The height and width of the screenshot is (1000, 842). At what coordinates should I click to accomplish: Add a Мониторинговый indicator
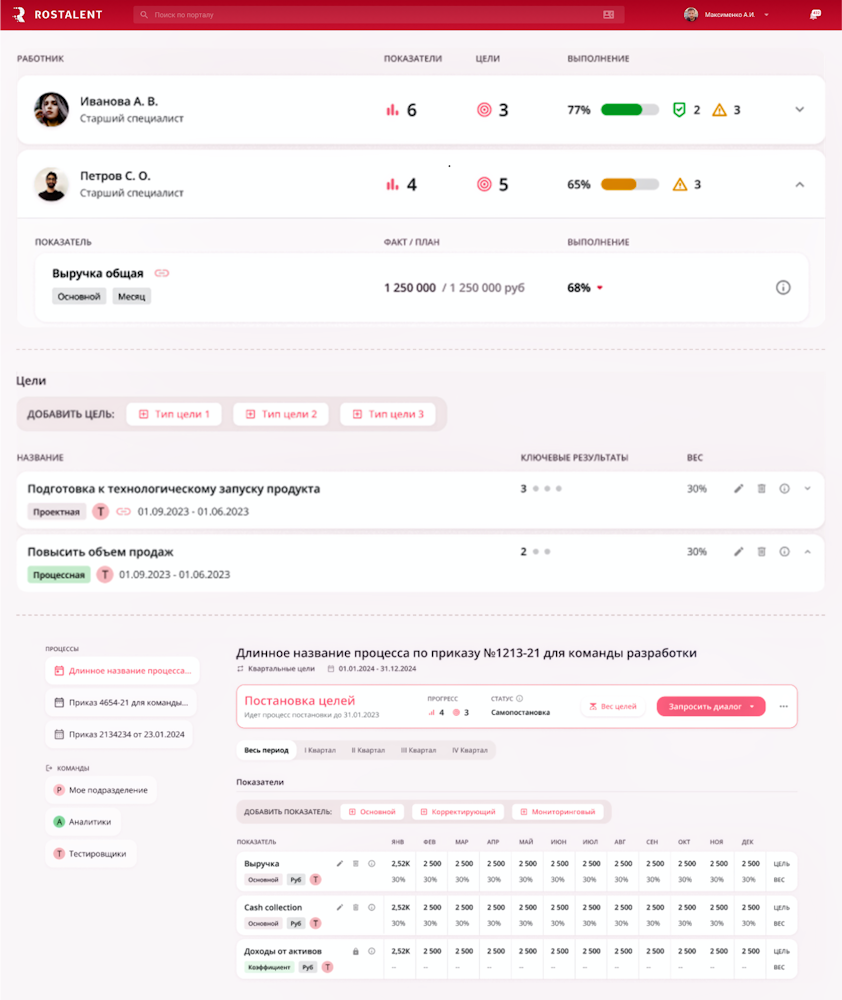(x=558, y=812)
